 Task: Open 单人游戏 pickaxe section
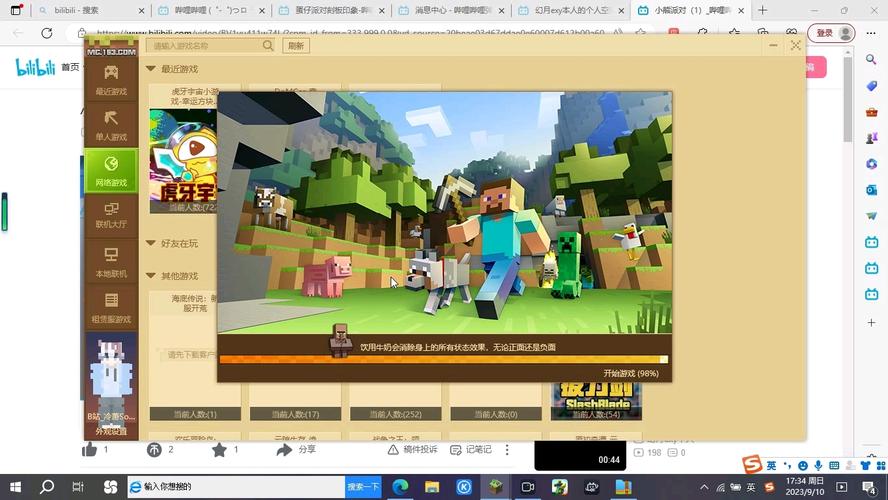(111, 126)
